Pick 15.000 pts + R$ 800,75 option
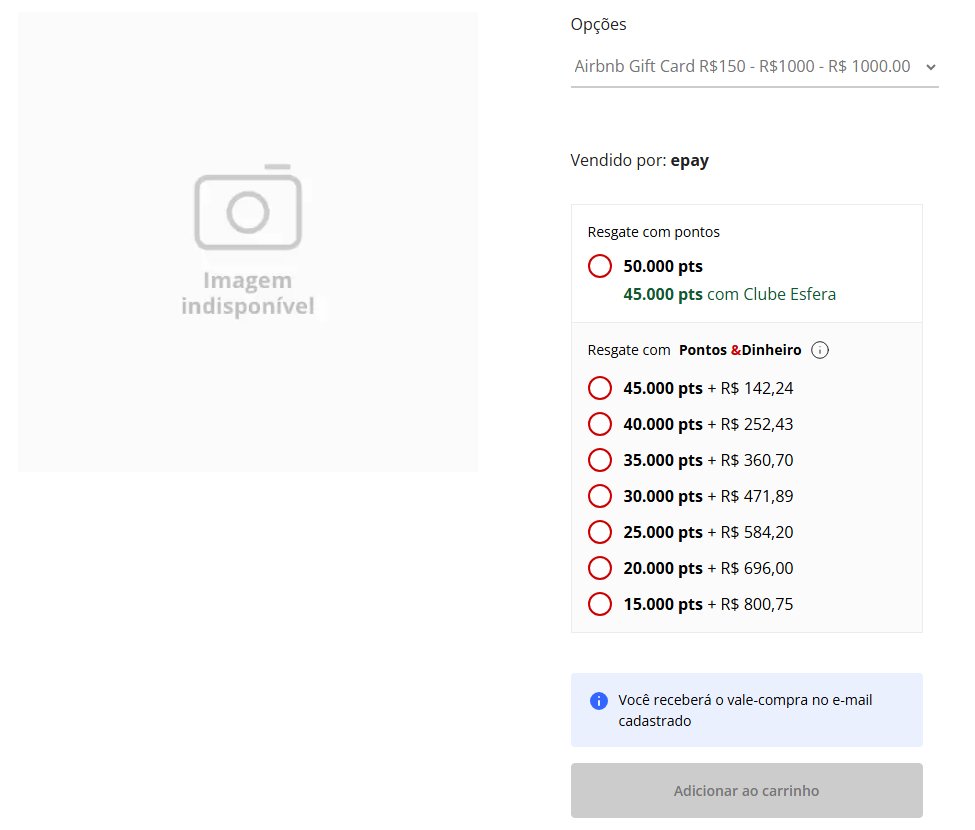This screenshot has width=975, height=830. point(600,604)
